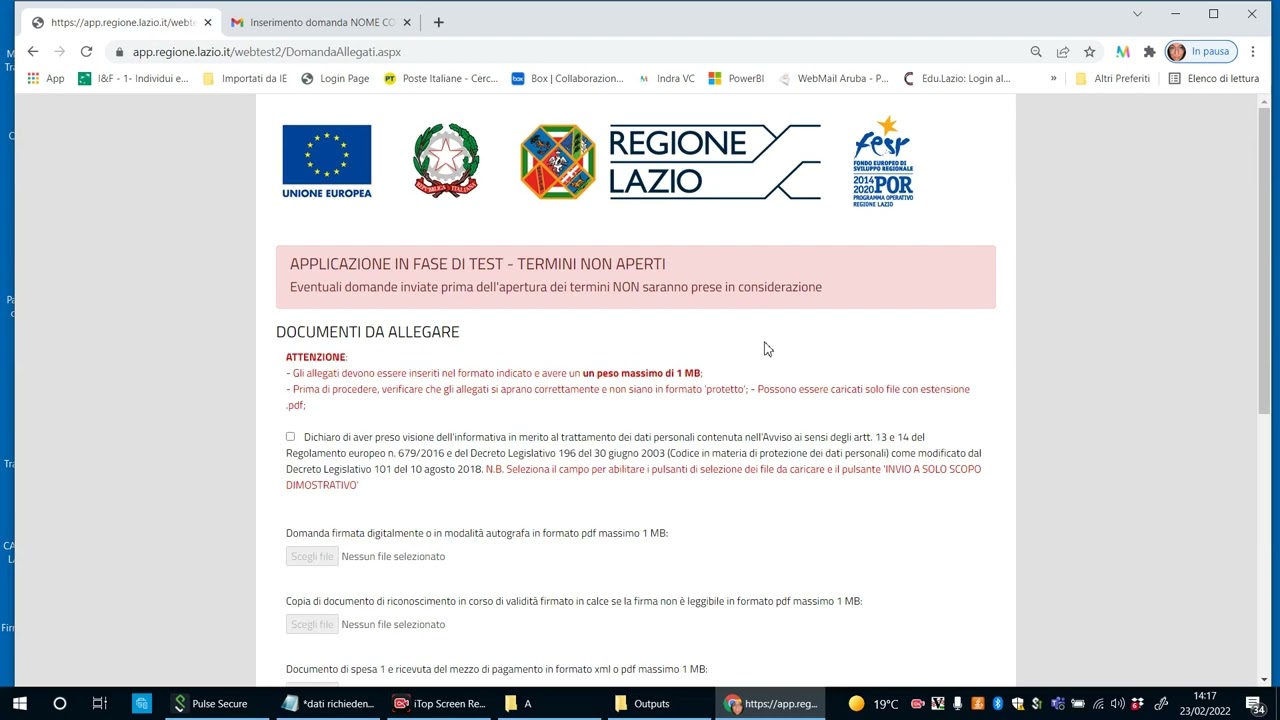1280x720 pixels.
Task: Open the Elenco di lettura panel
Action: [x=1214, y=78]
